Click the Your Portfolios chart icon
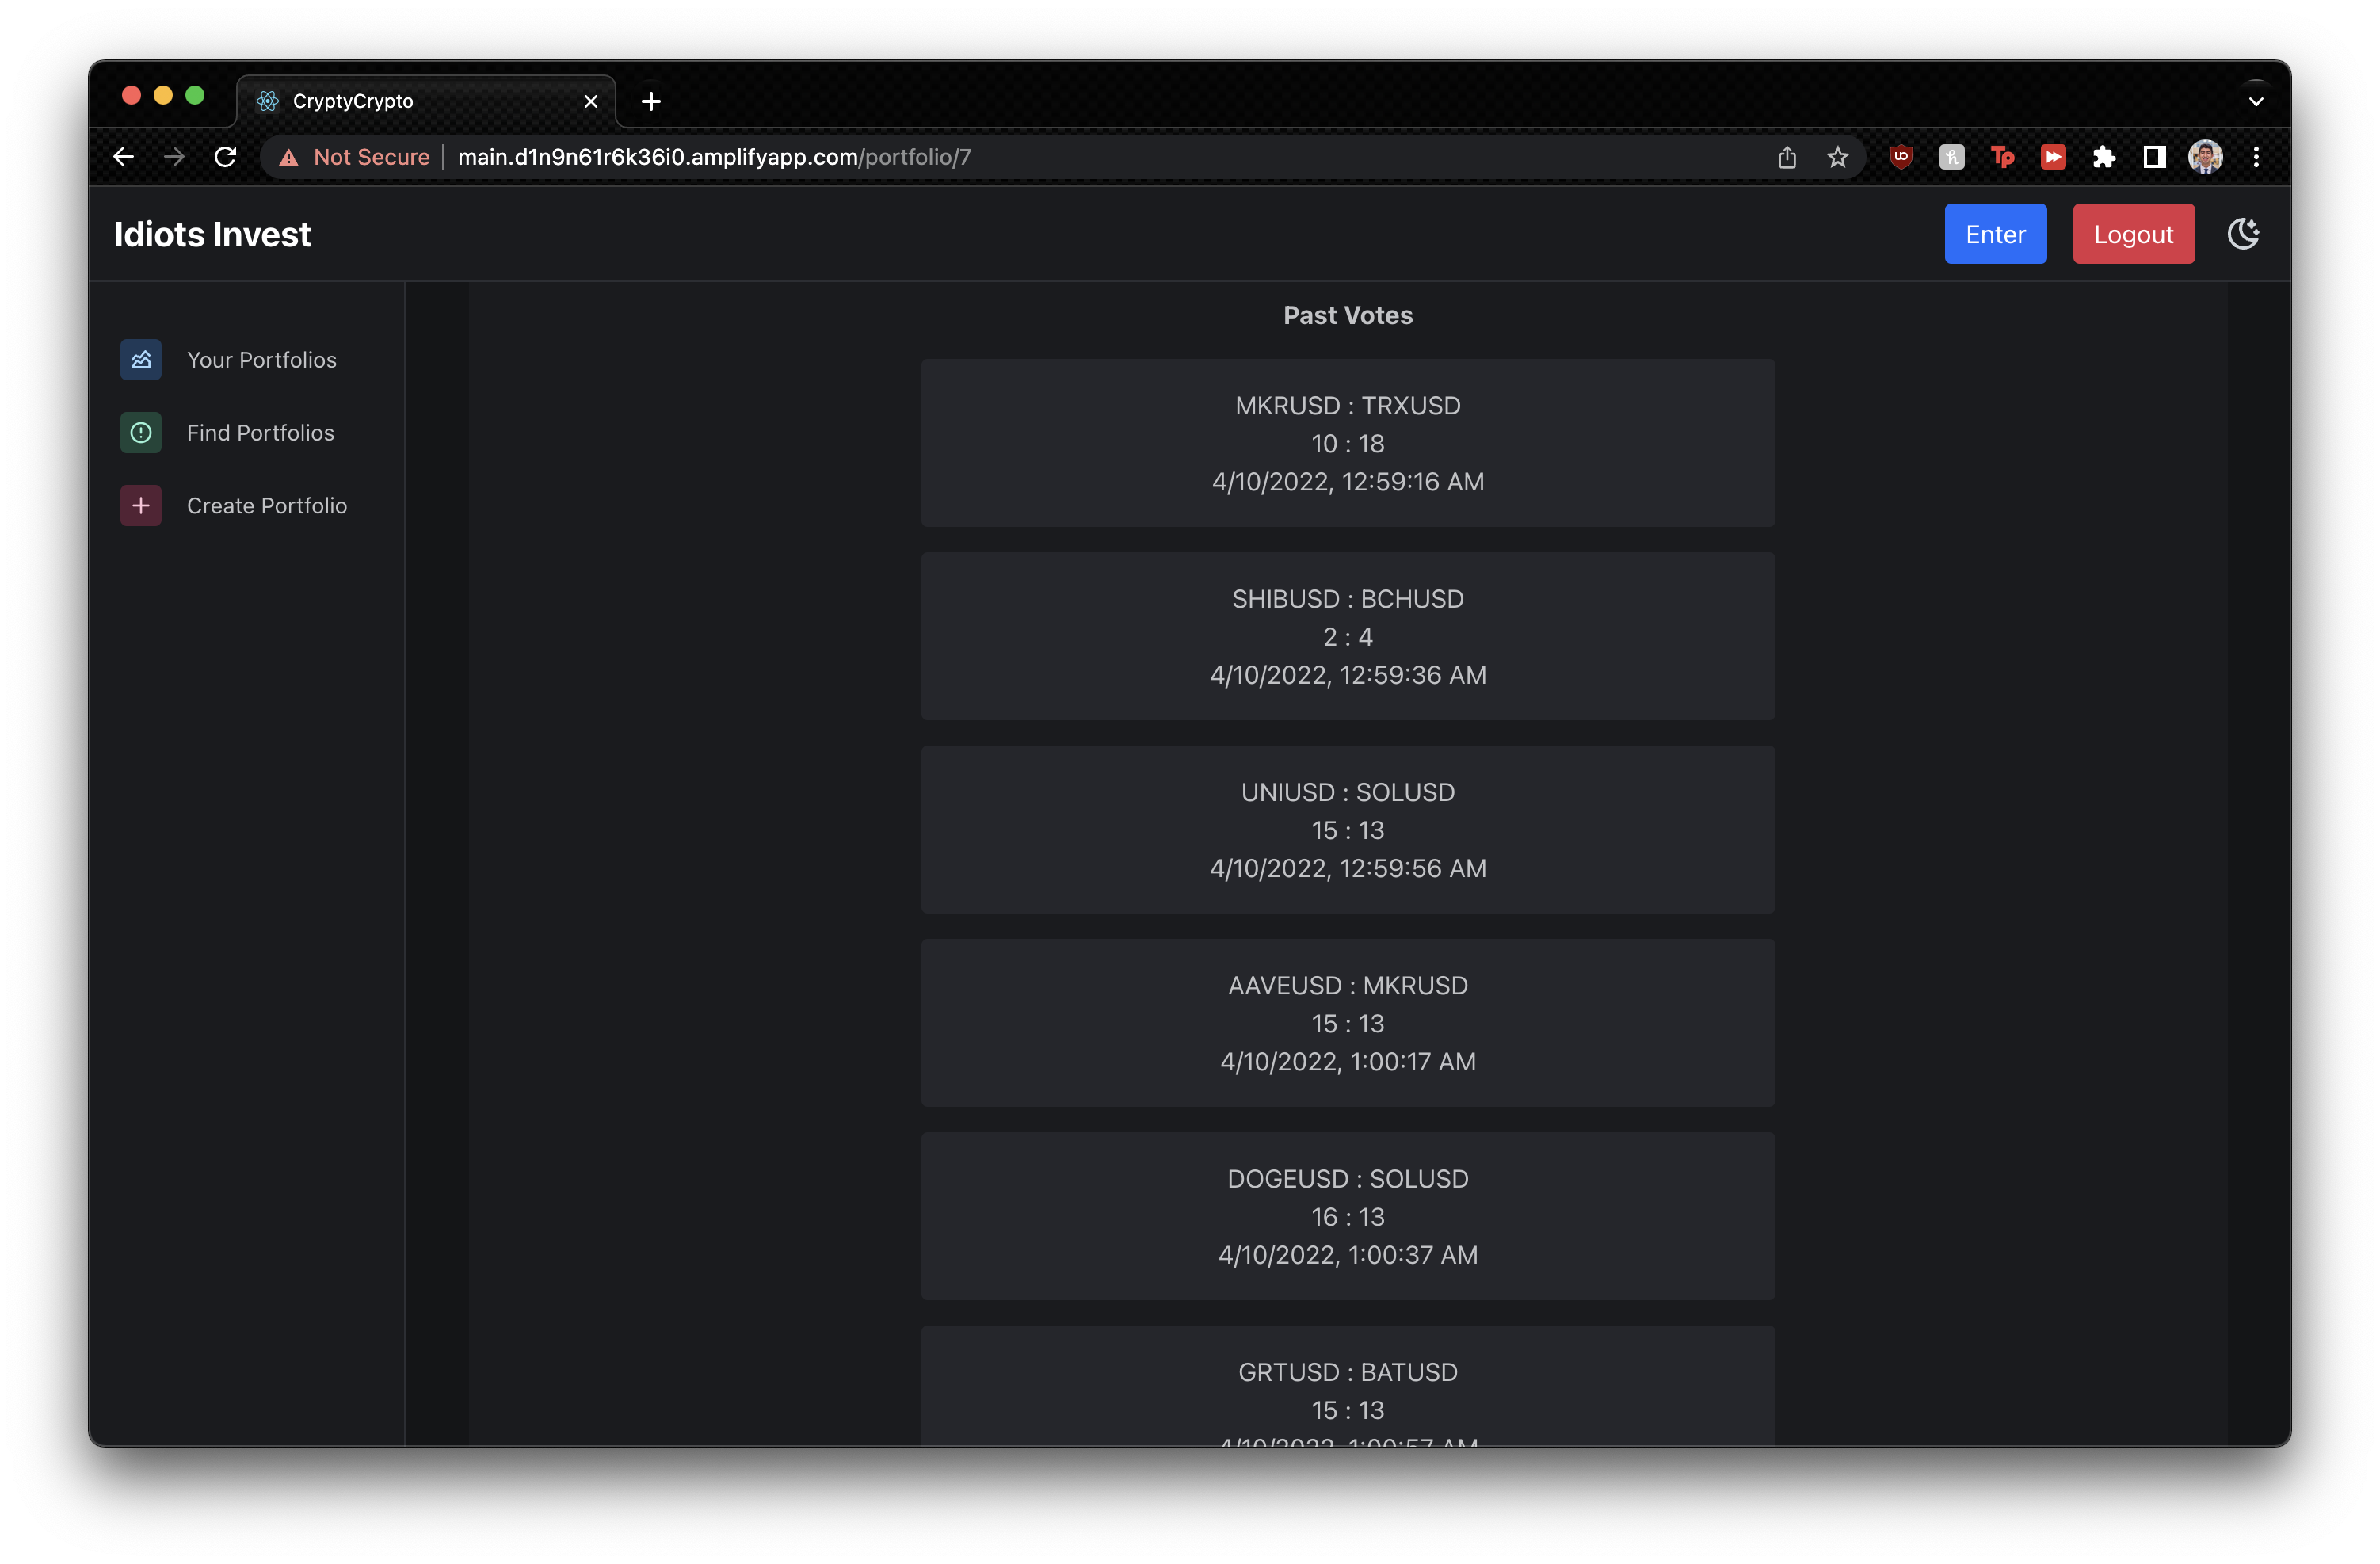 tap(141, 360)
